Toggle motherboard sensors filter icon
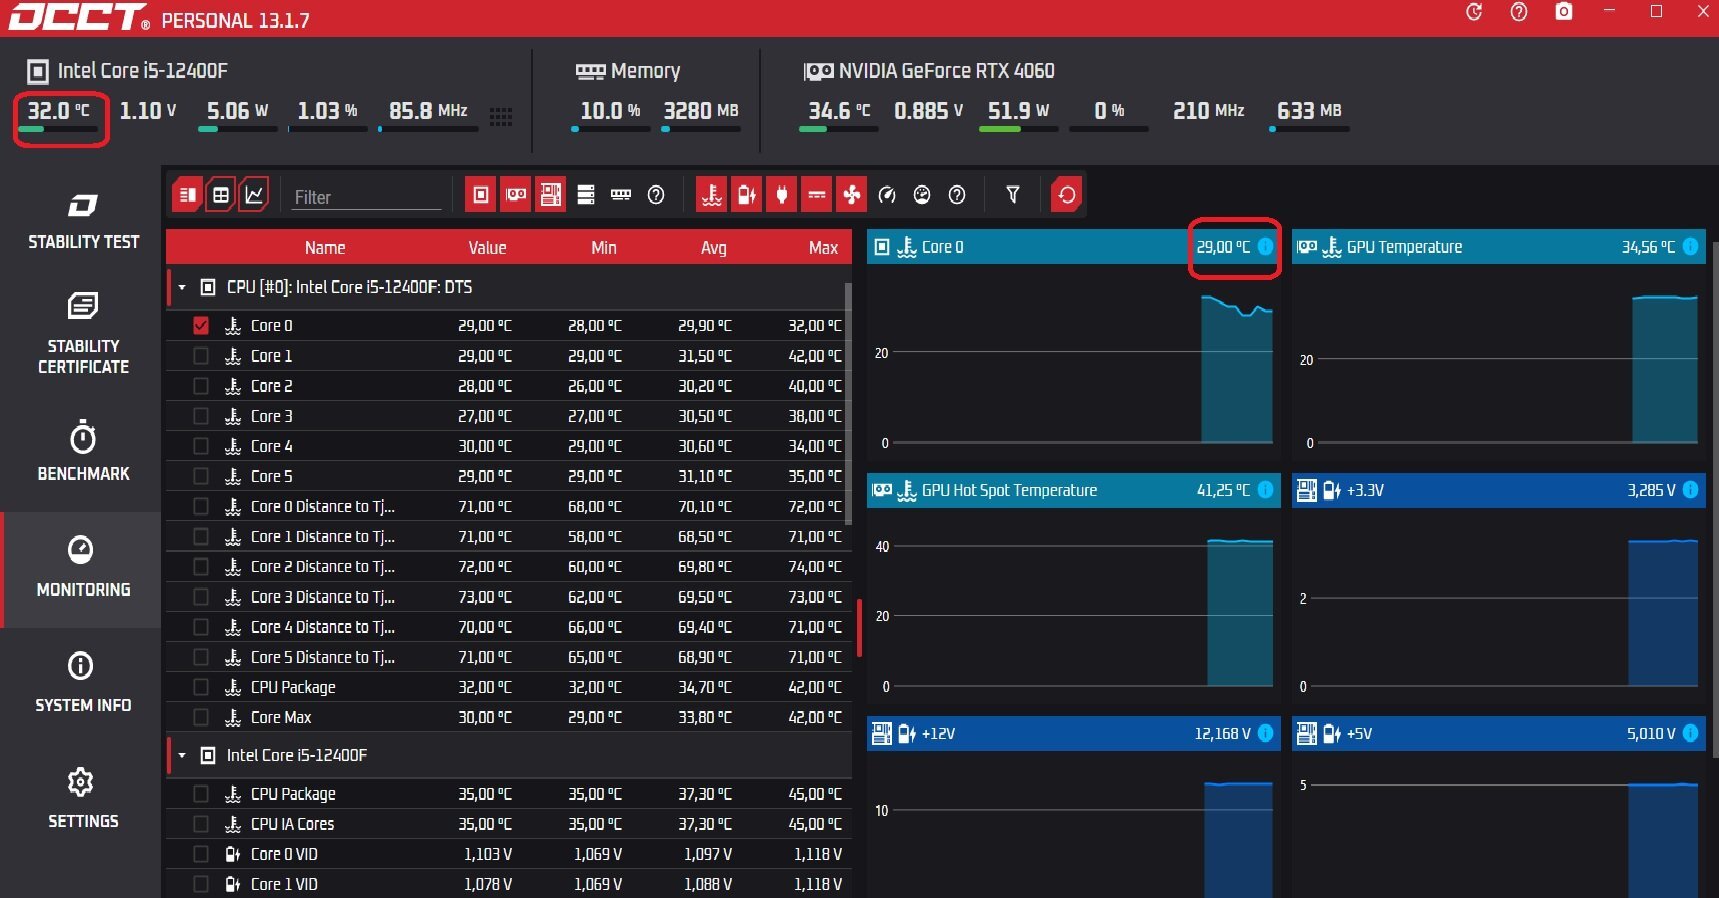The image size is (1719, 898). click(551, 195)
